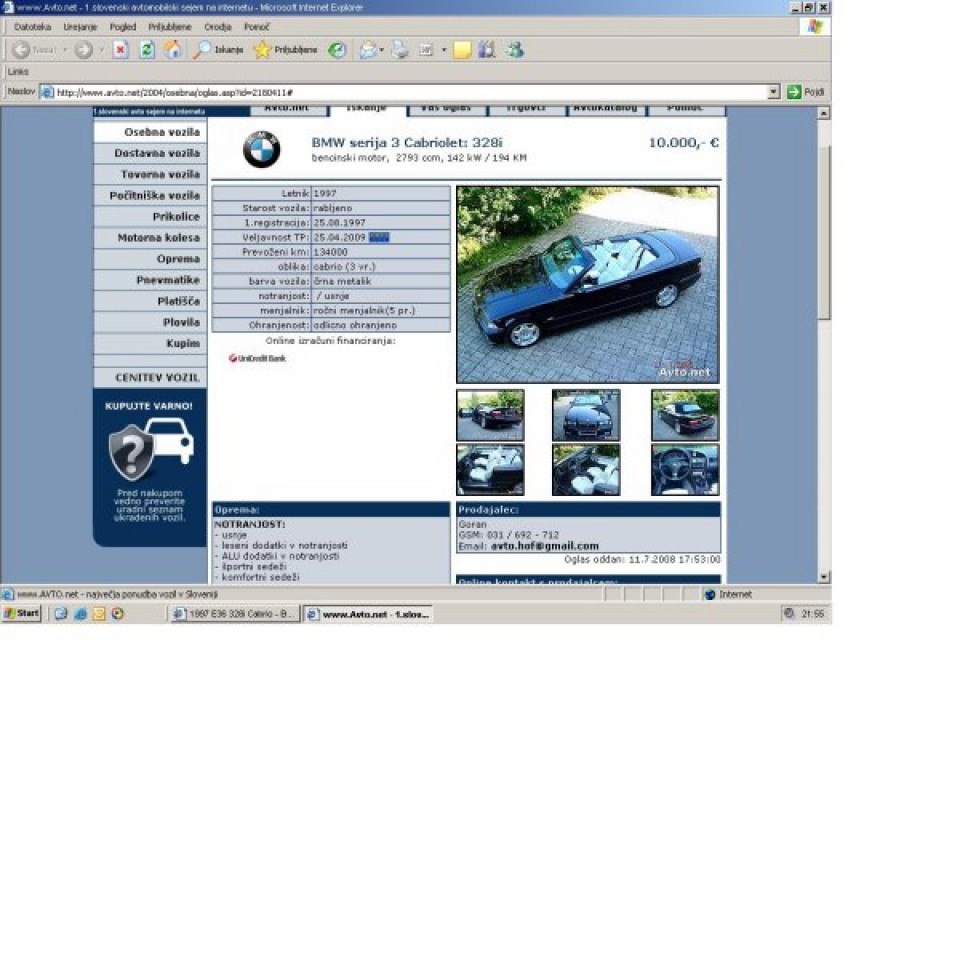Open Internet Explorer quick launch icon
The width and height of the screenshot is (960, 960).
[x=80, y=613]
